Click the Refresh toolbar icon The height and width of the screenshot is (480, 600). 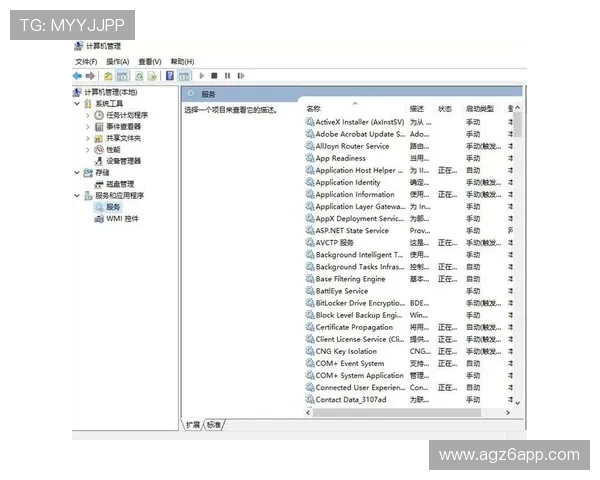[x=138, y=75]
